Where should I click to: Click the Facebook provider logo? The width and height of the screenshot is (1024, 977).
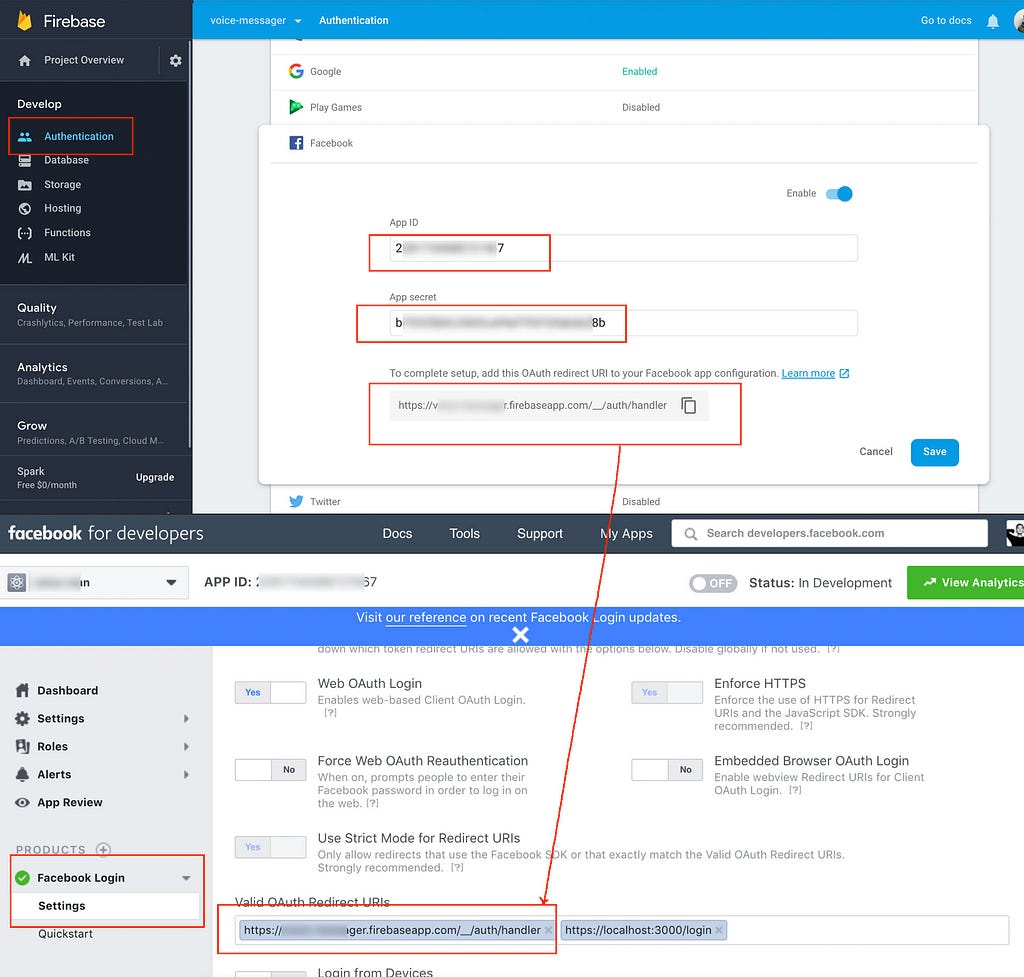pyautogui.click(x=296, y=143)
